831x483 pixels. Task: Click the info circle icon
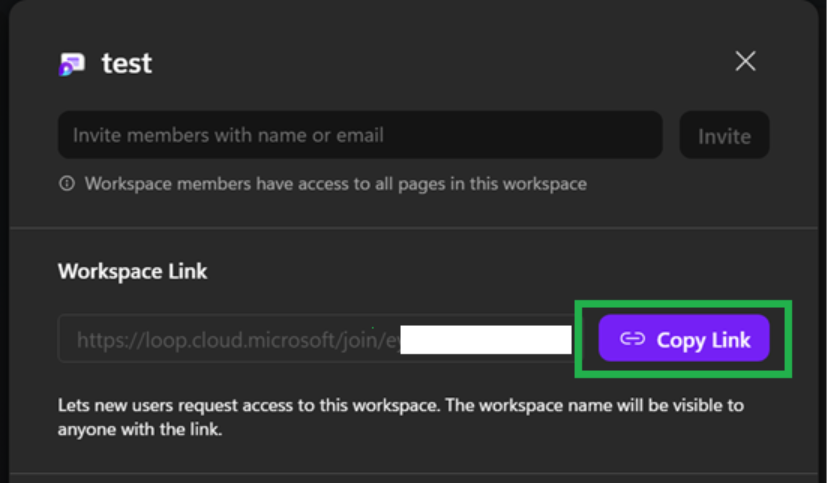[67, 184]
